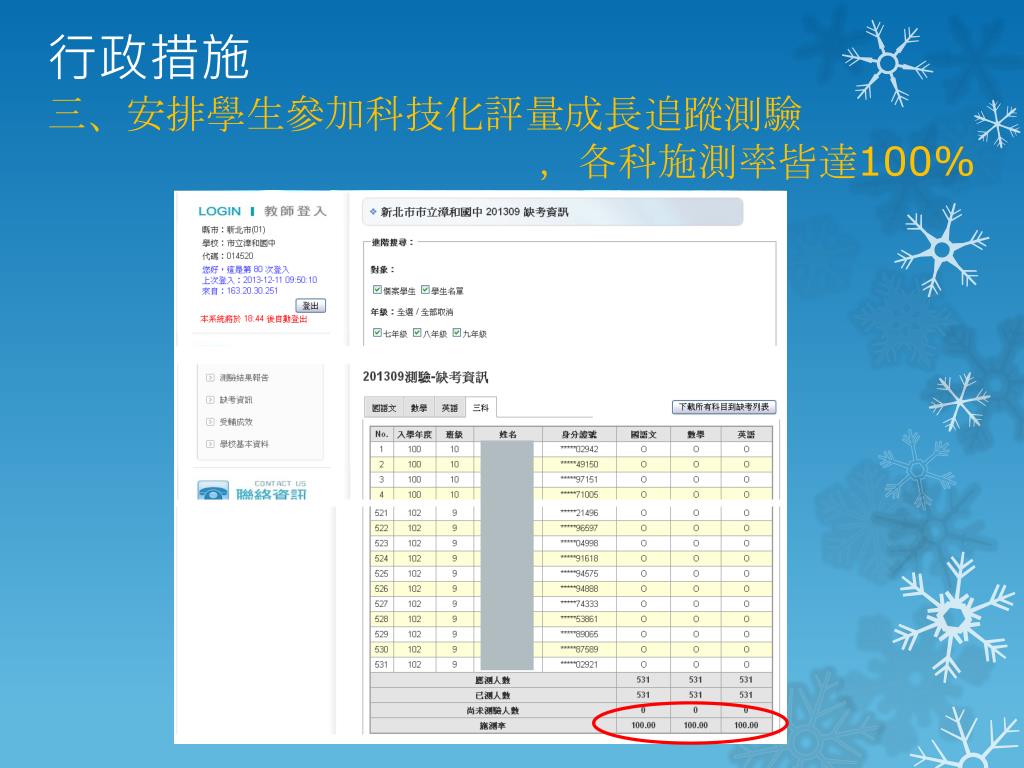
Task: Click the 應測人數 summary row label
Action: (493, 680)
